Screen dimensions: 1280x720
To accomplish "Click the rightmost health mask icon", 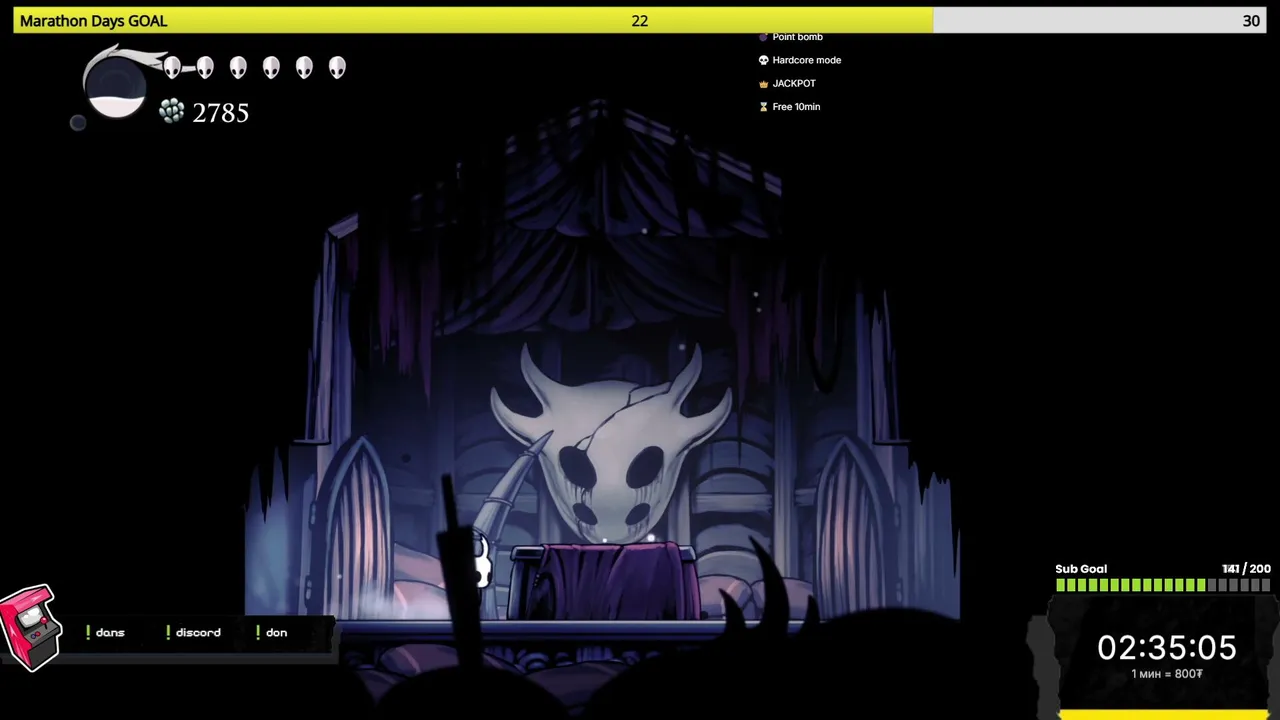I will point(337,68).
